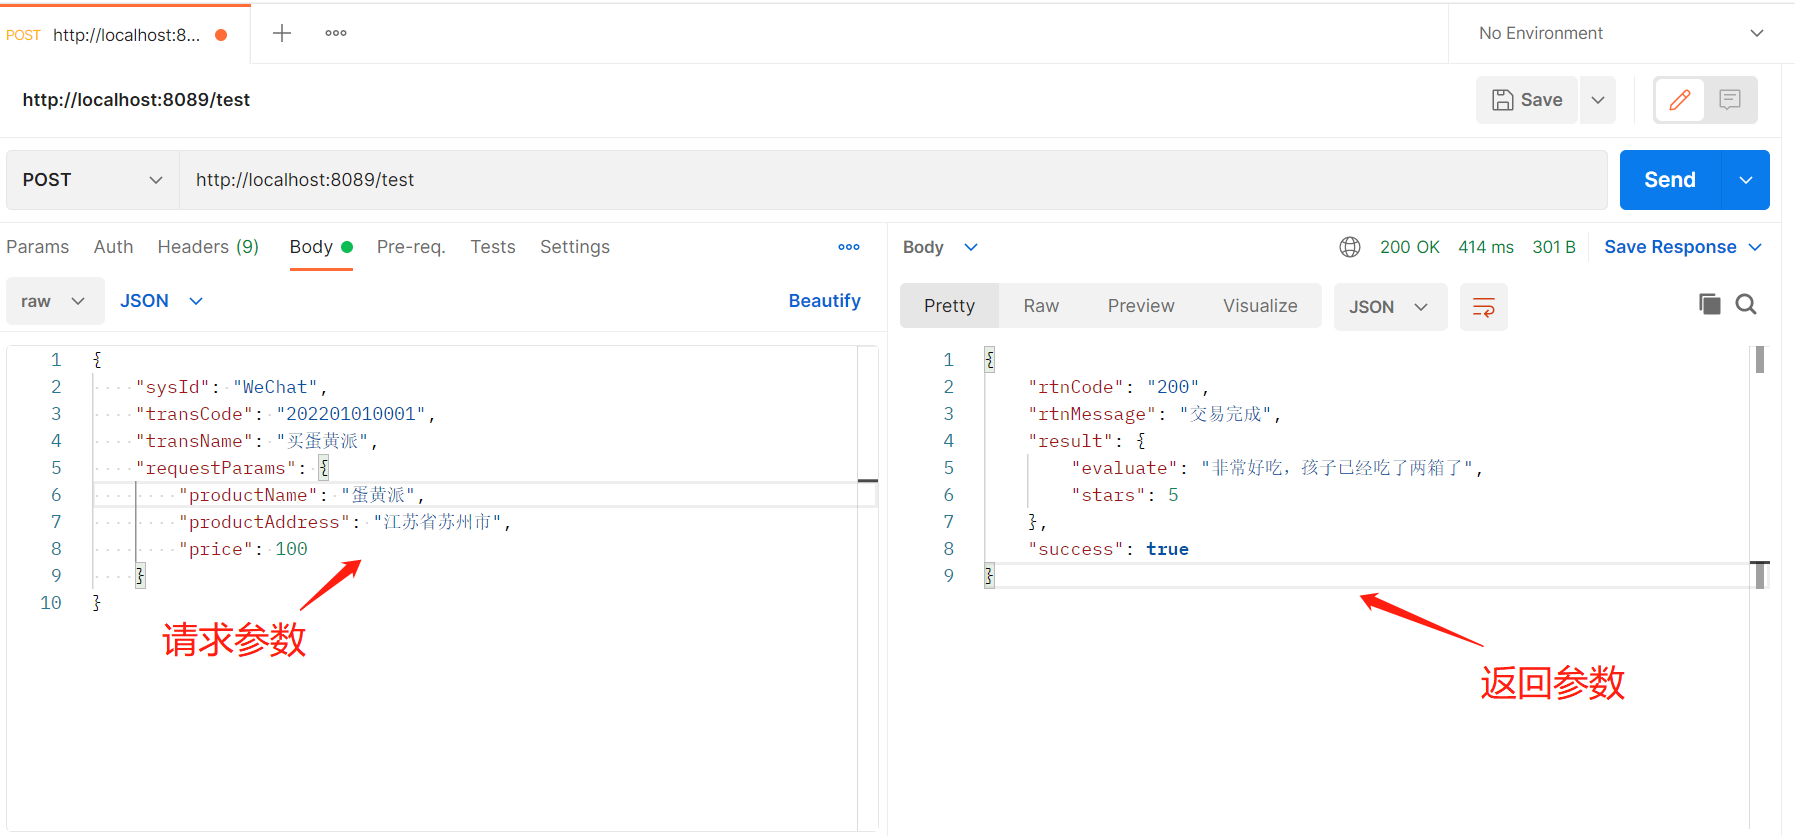Select Pretty response view
Image resolution: width=1795 pixels, height=836 pixels.
pyautogui.click(x=949, y=306)
